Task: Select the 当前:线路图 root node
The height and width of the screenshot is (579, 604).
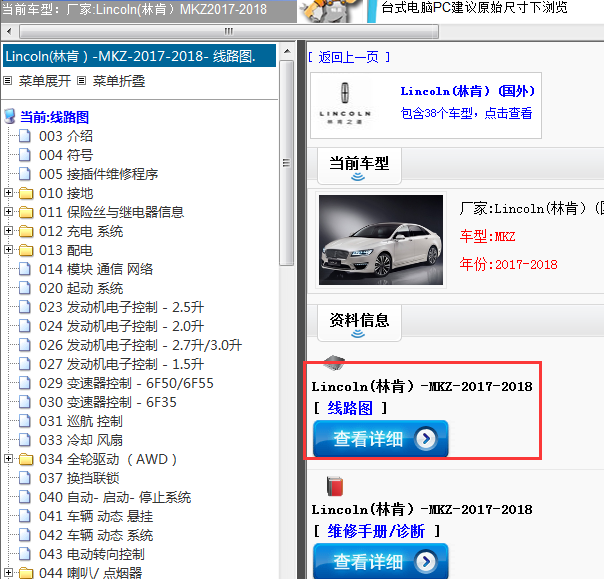Action: click(x=54, y=117)
